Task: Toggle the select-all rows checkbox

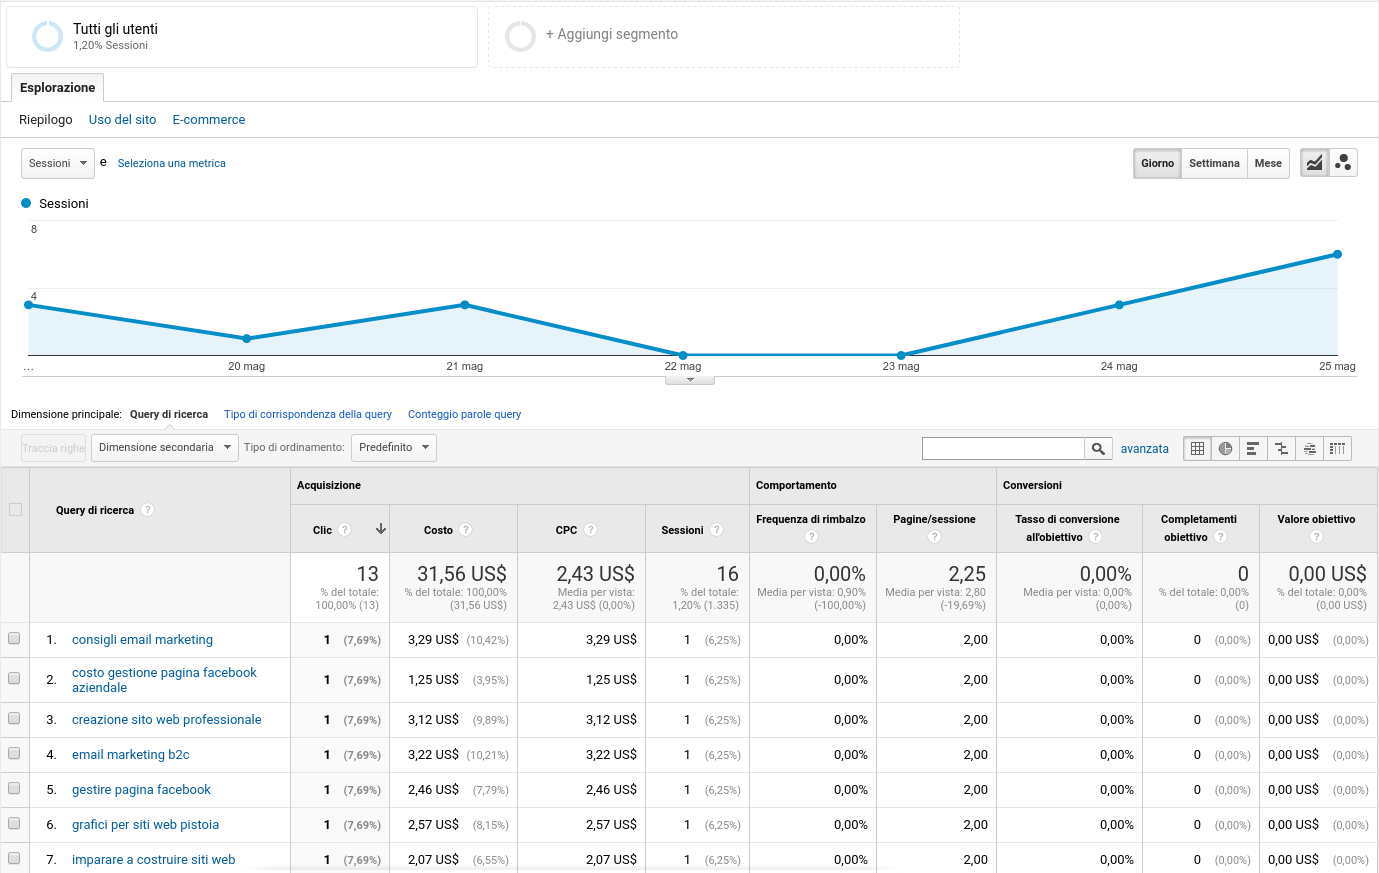Action: point(15,510)
